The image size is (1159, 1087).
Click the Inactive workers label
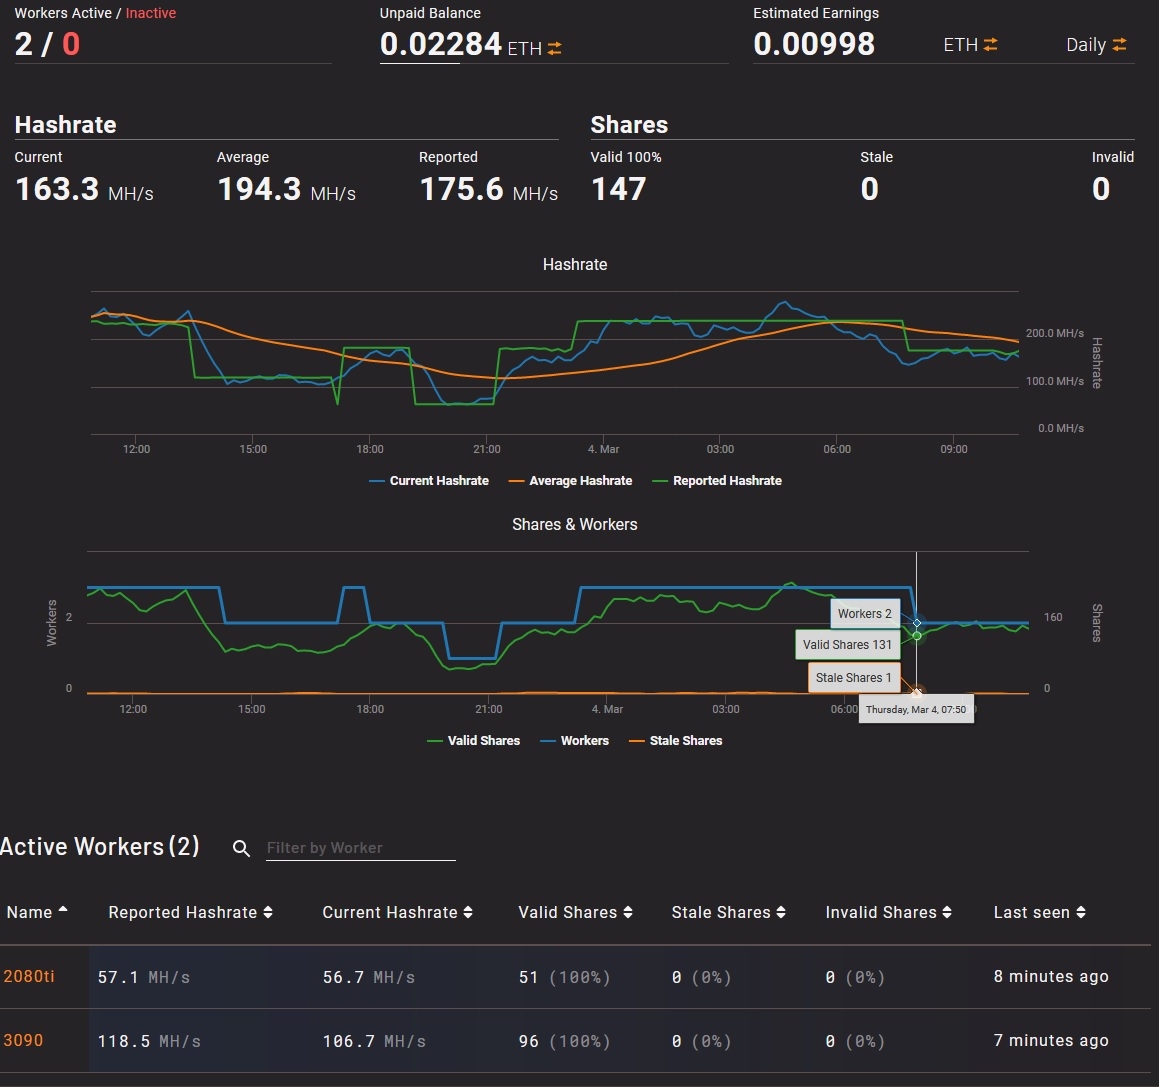[x=151, y=13]
